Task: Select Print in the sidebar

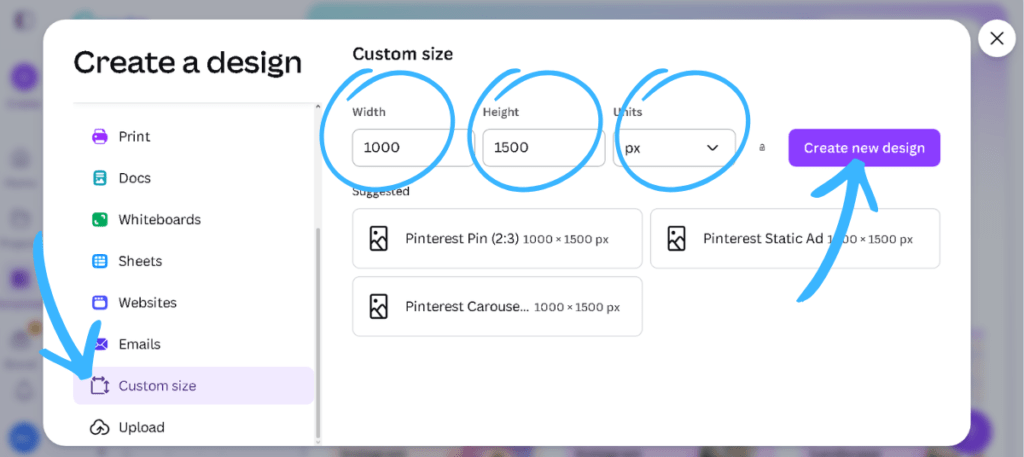Action: point(193,136)
